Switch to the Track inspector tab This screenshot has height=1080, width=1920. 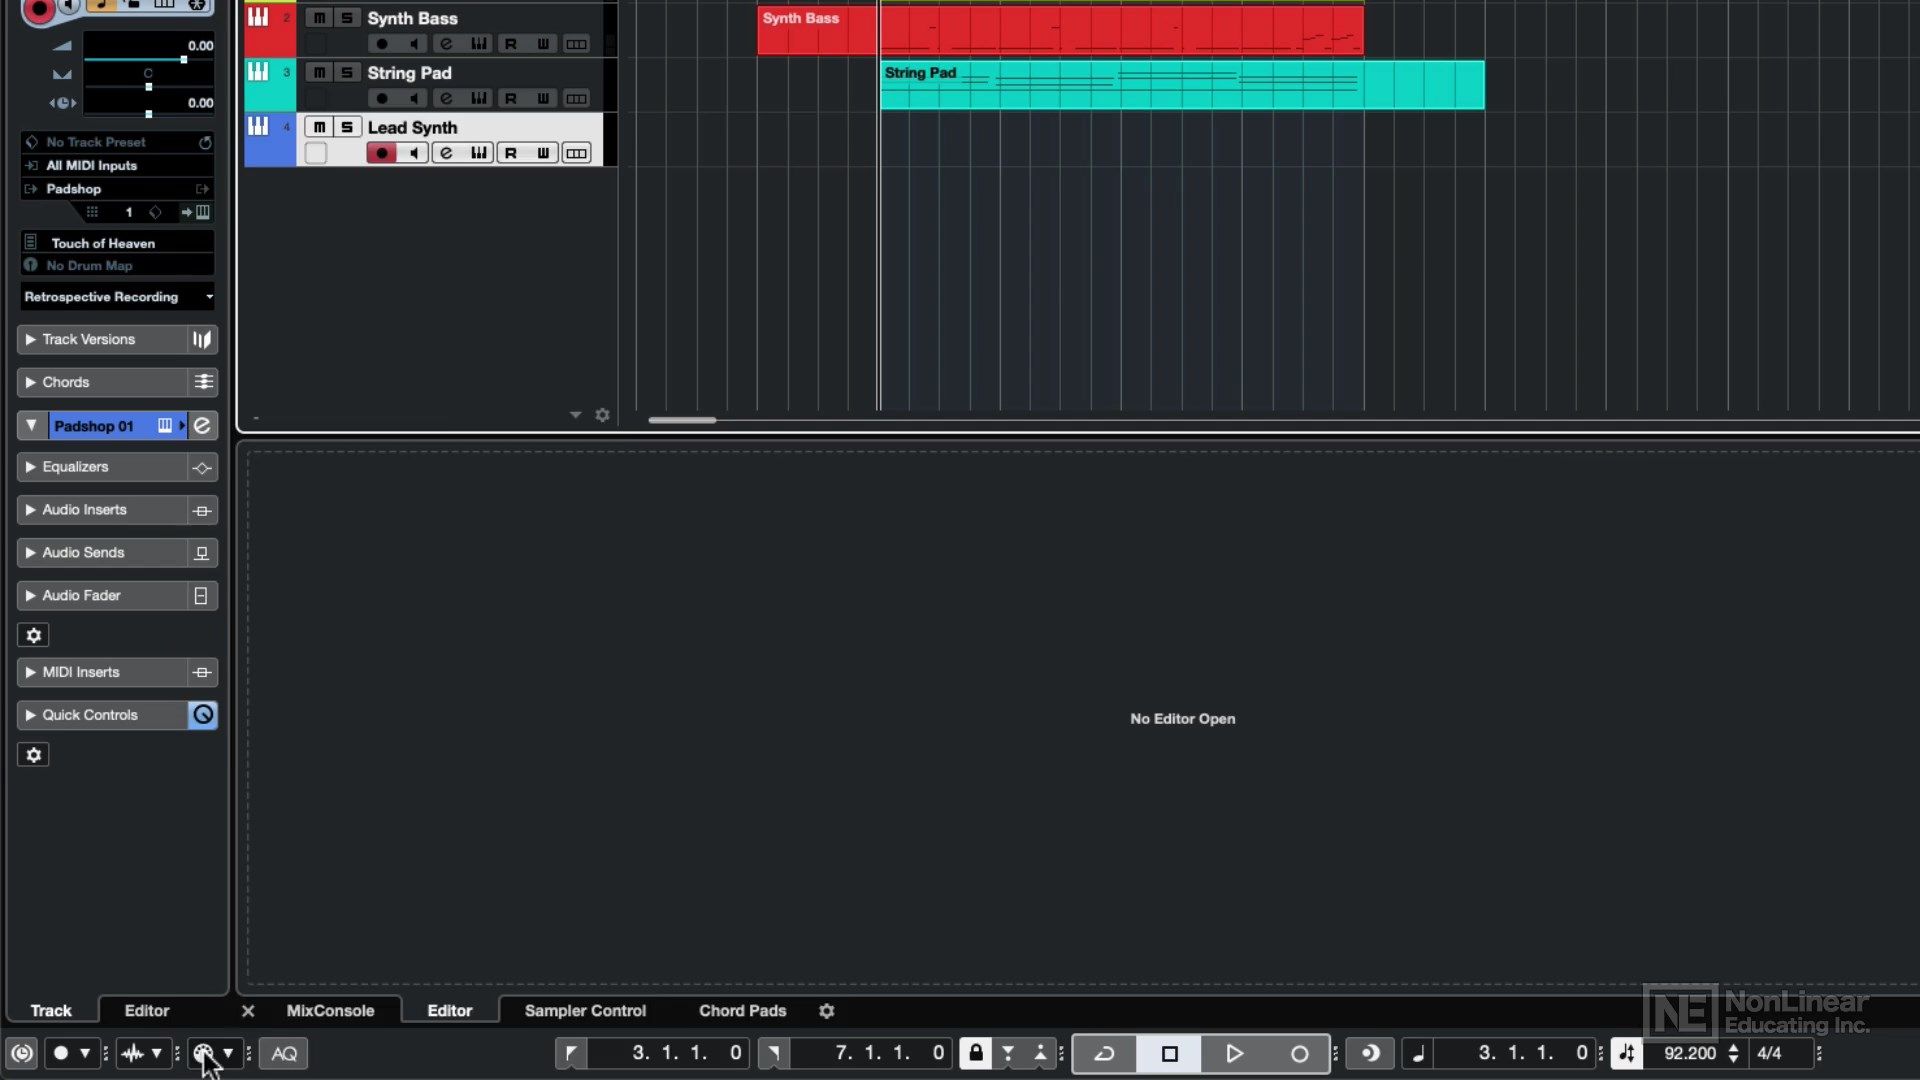(51, 1011)
